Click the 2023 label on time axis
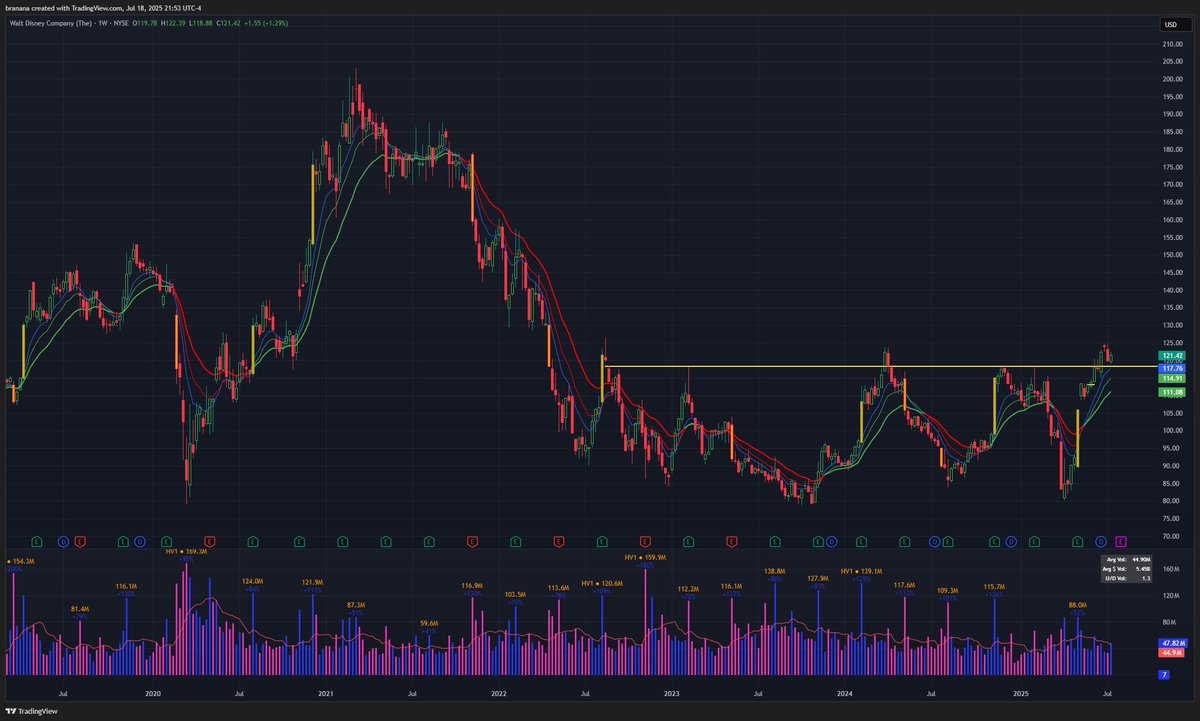This screenshot has height=721, width=1200. coord(672,692)
